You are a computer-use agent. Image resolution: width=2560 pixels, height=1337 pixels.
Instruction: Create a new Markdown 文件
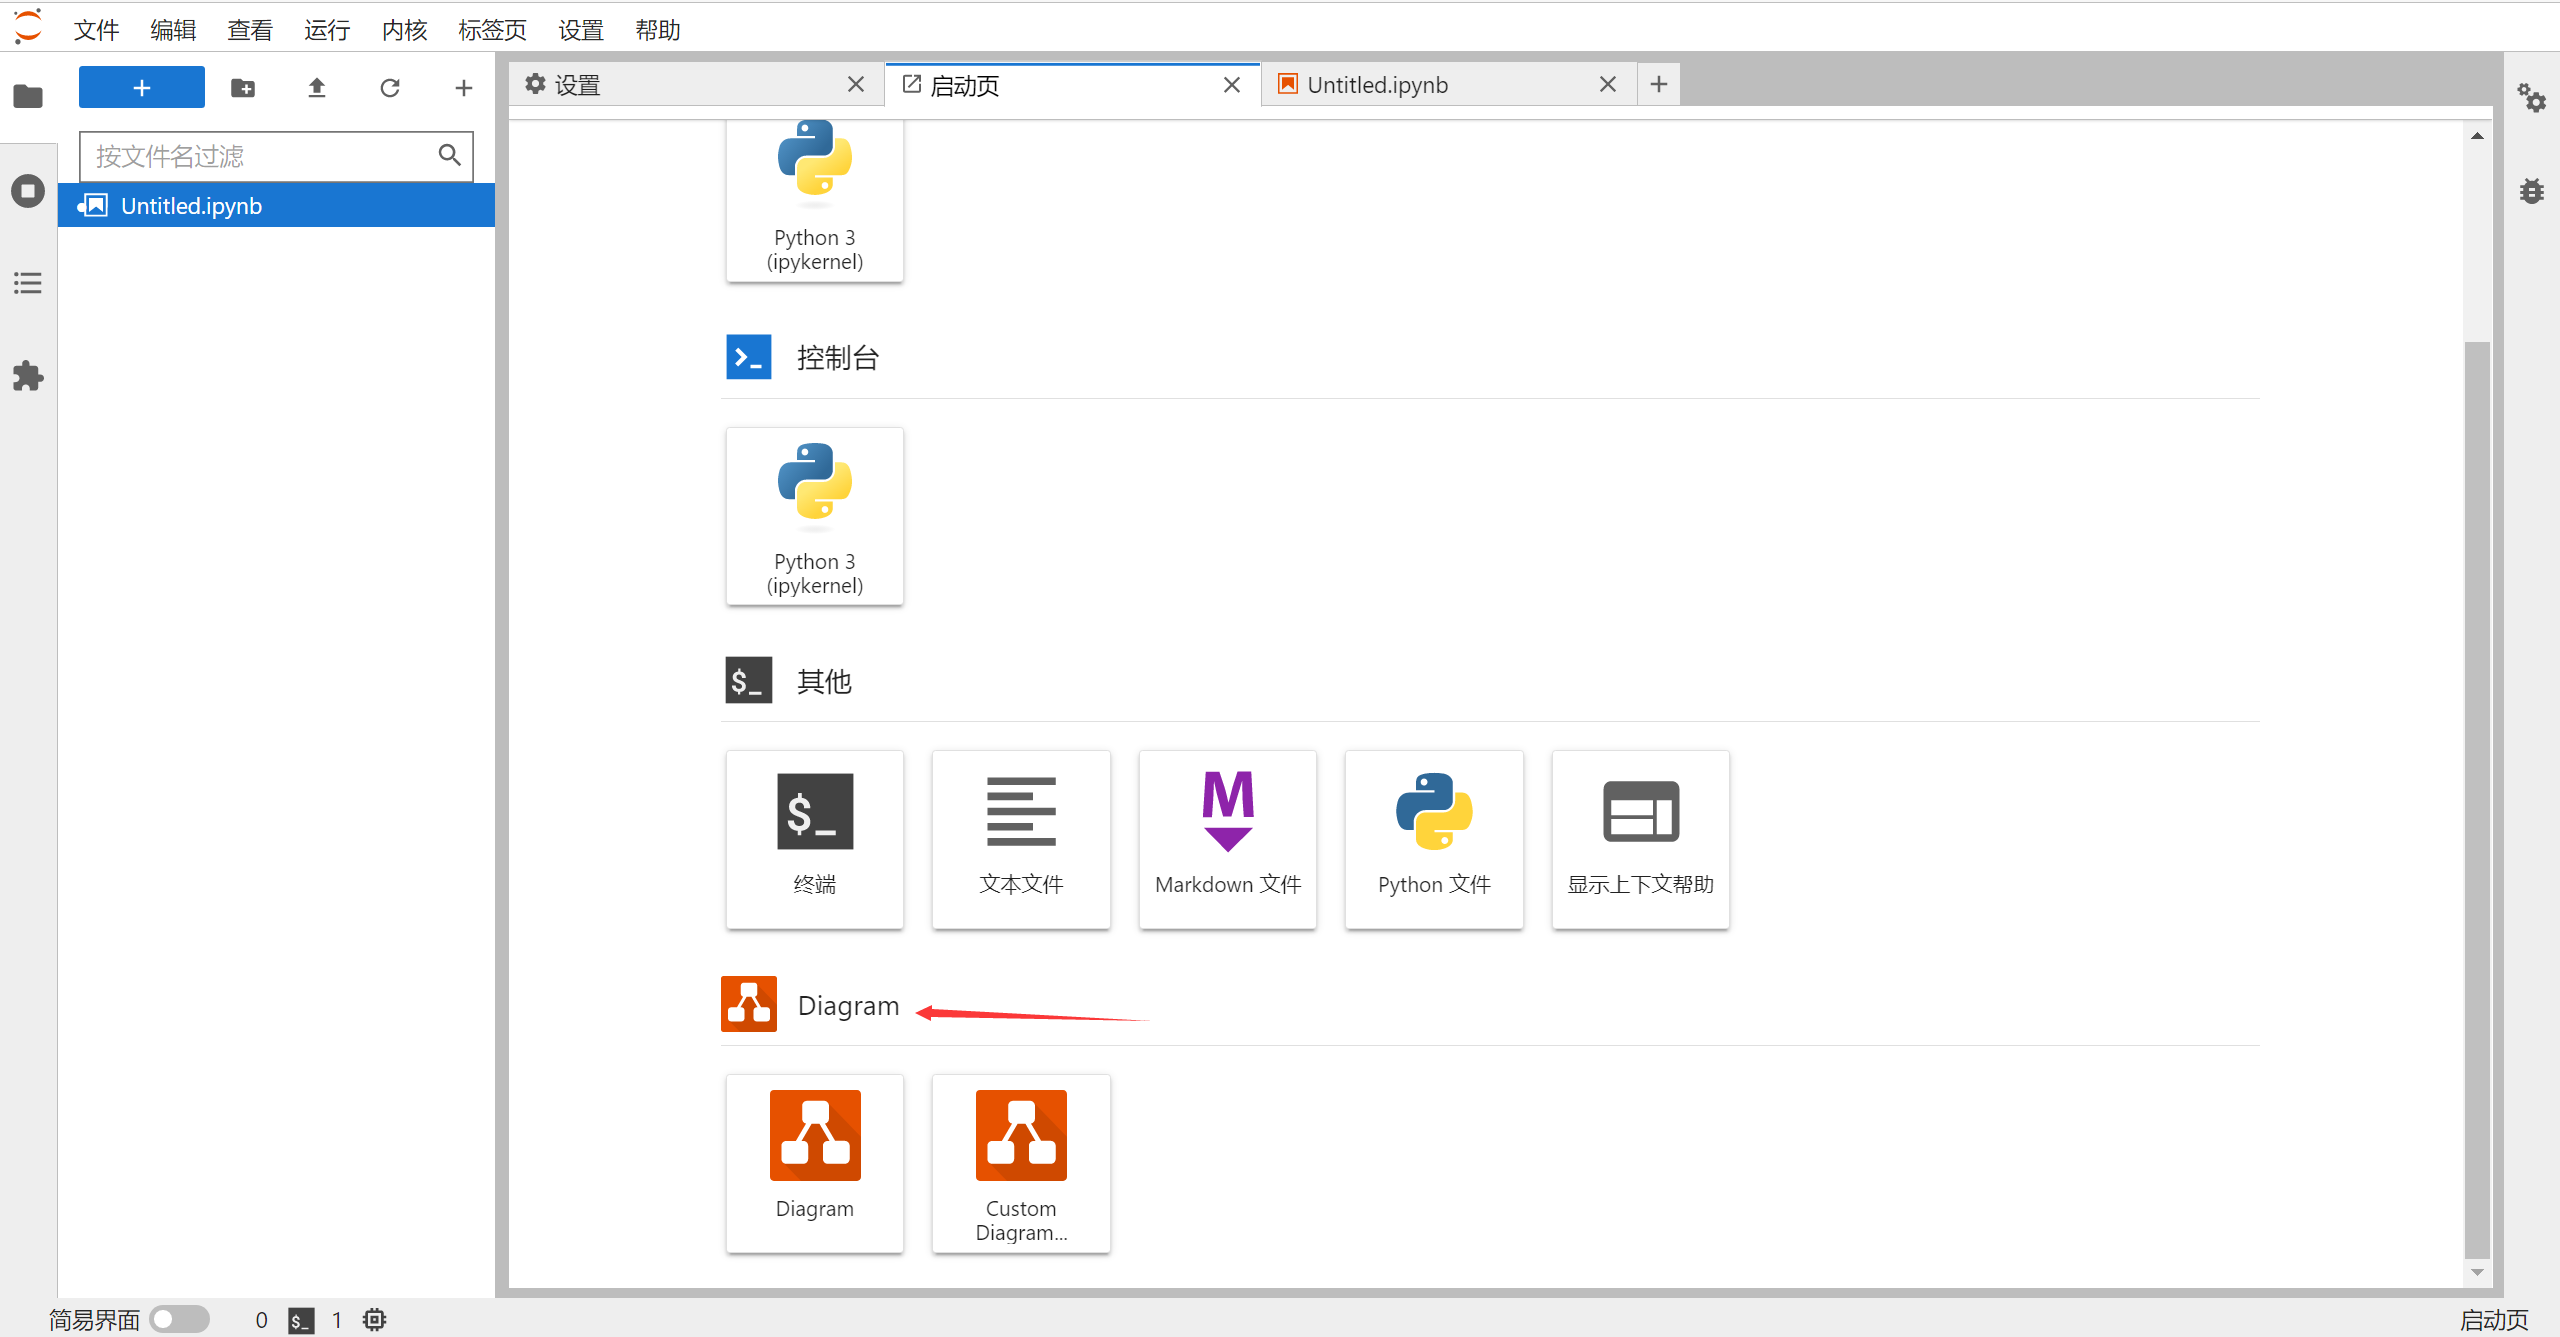(1227, 838)
